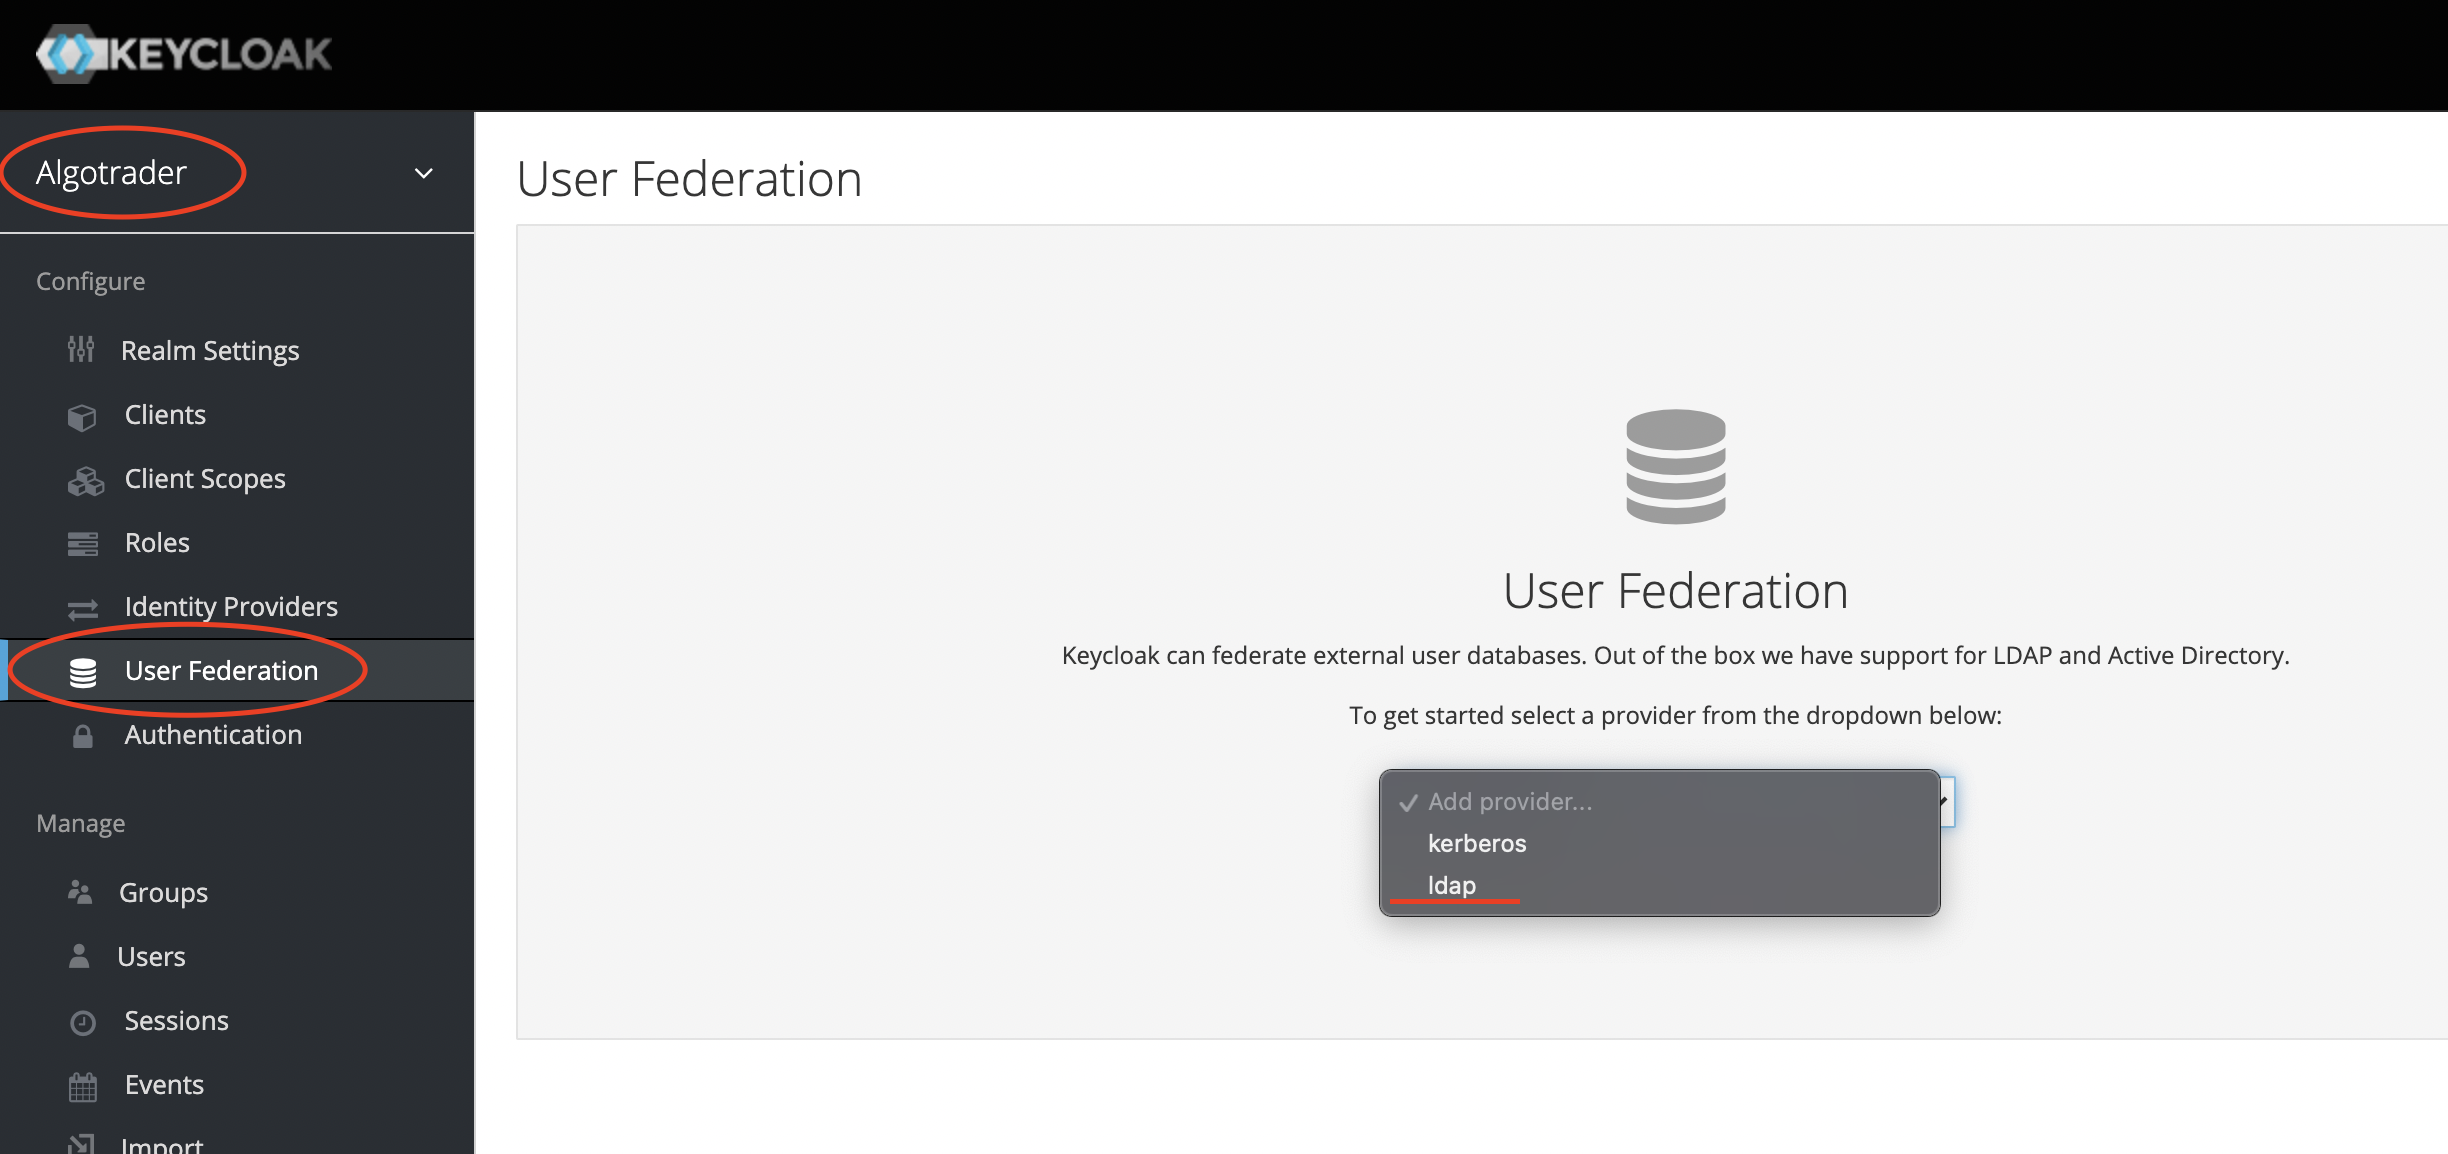Expand the Algotrader realm chevron
Viewport: 2448px width, 1154px height.
click(x=424, y=173)
